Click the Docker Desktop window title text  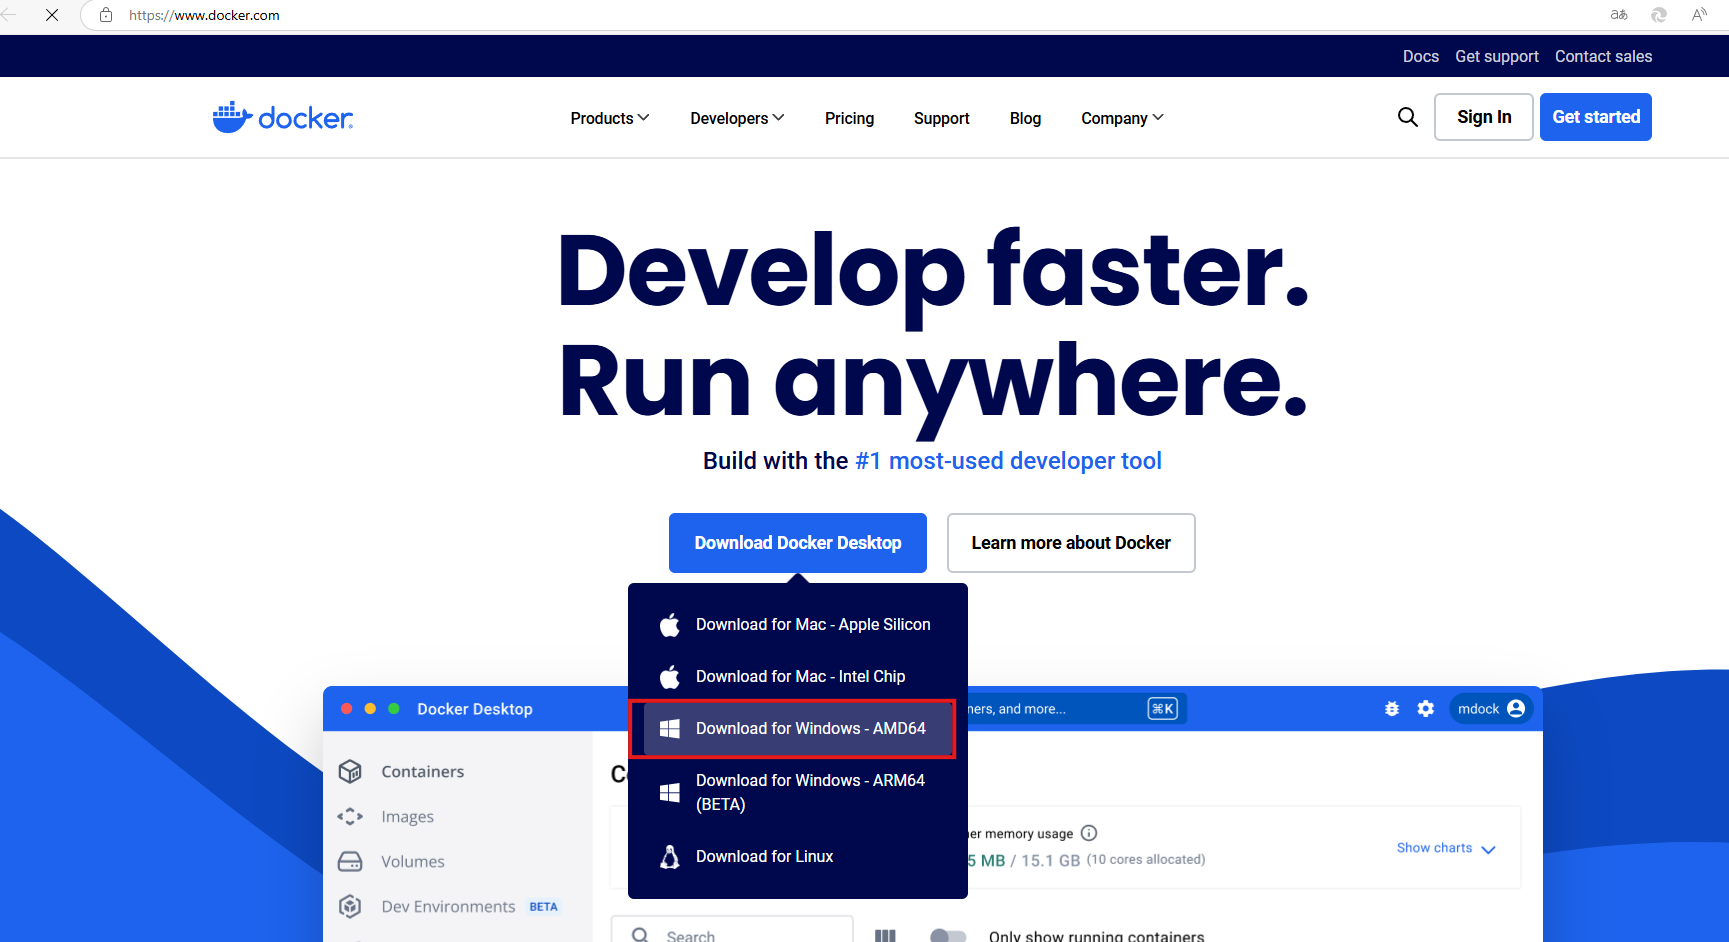tap(475, 709)
